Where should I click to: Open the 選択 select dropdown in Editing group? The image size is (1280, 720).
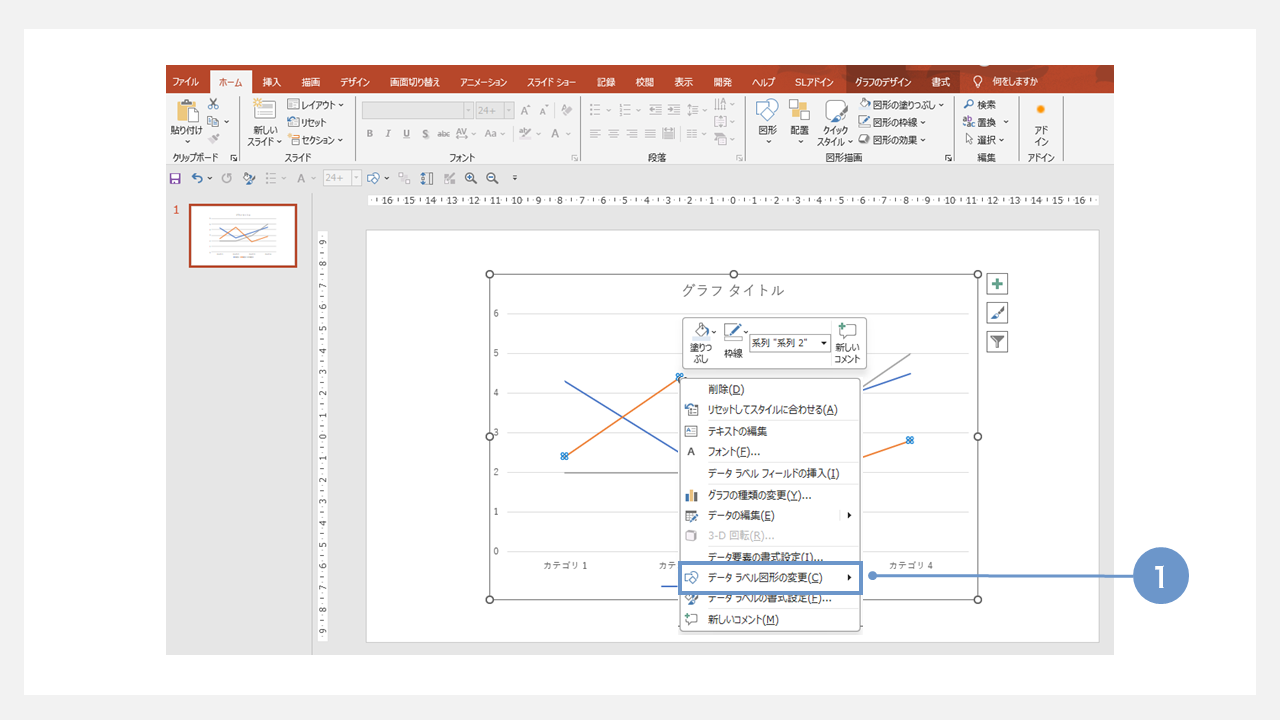click(986, 140)
